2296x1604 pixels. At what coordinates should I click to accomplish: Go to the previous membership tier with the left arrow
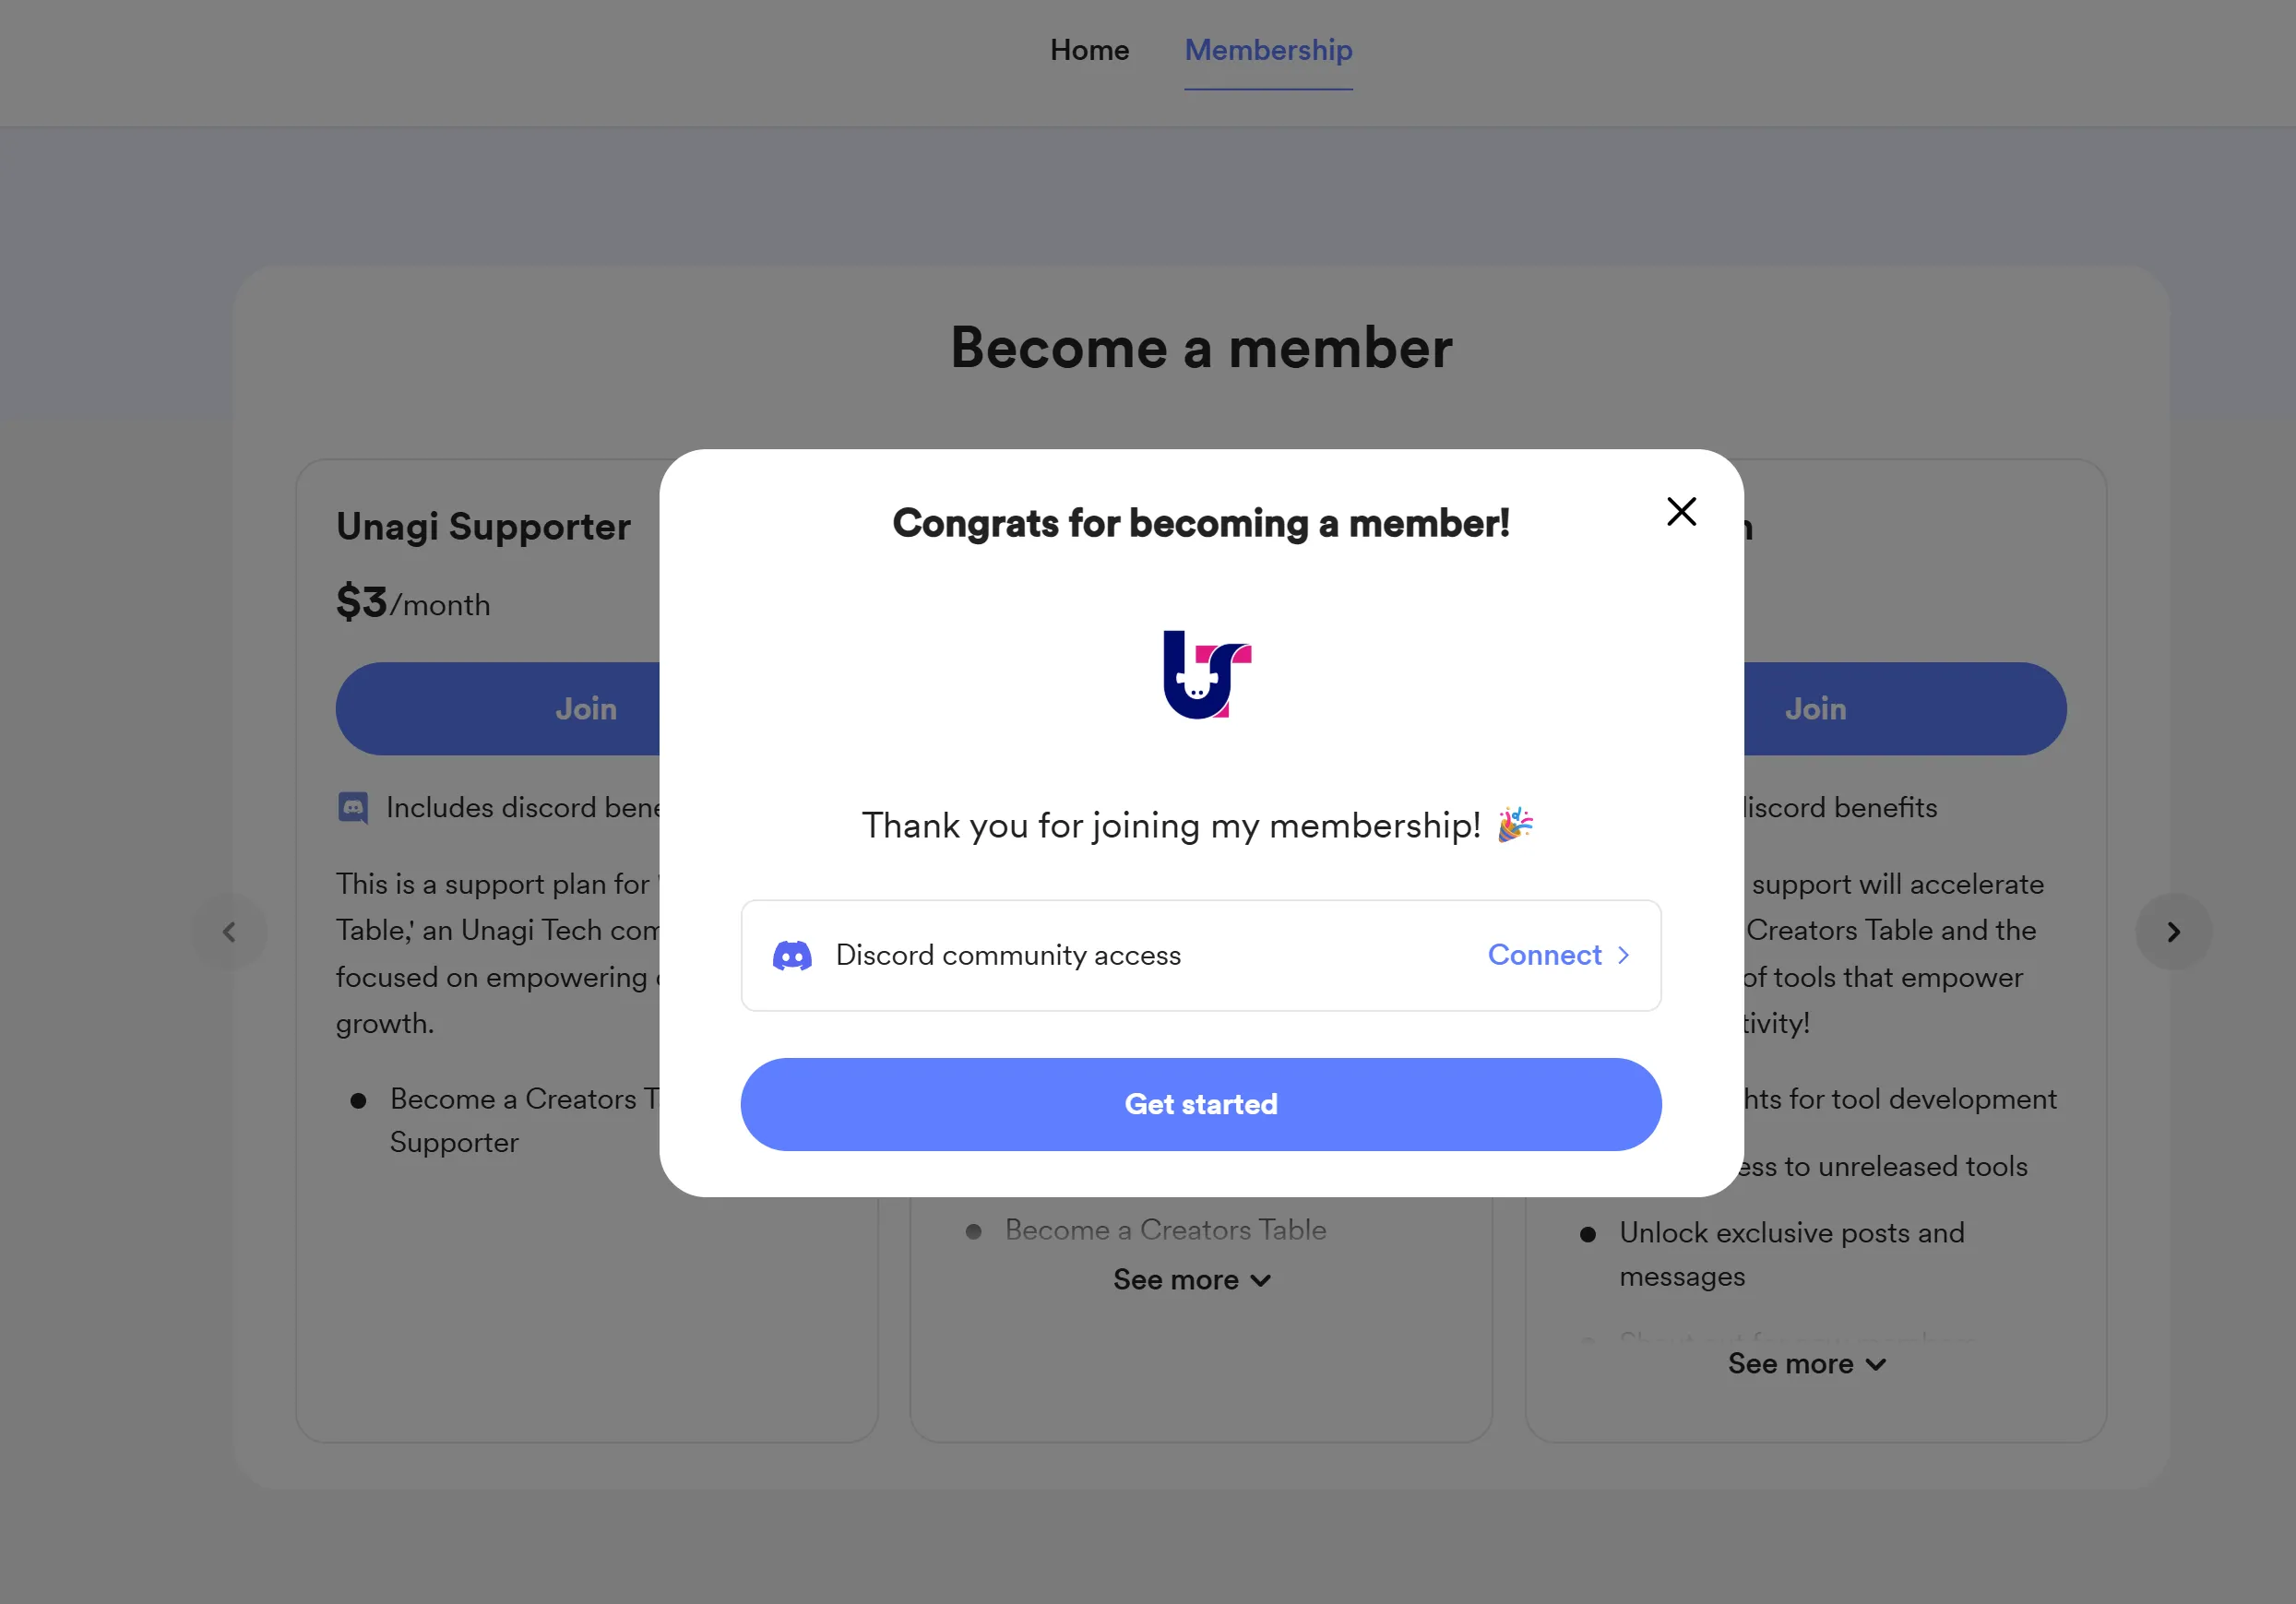229,932
